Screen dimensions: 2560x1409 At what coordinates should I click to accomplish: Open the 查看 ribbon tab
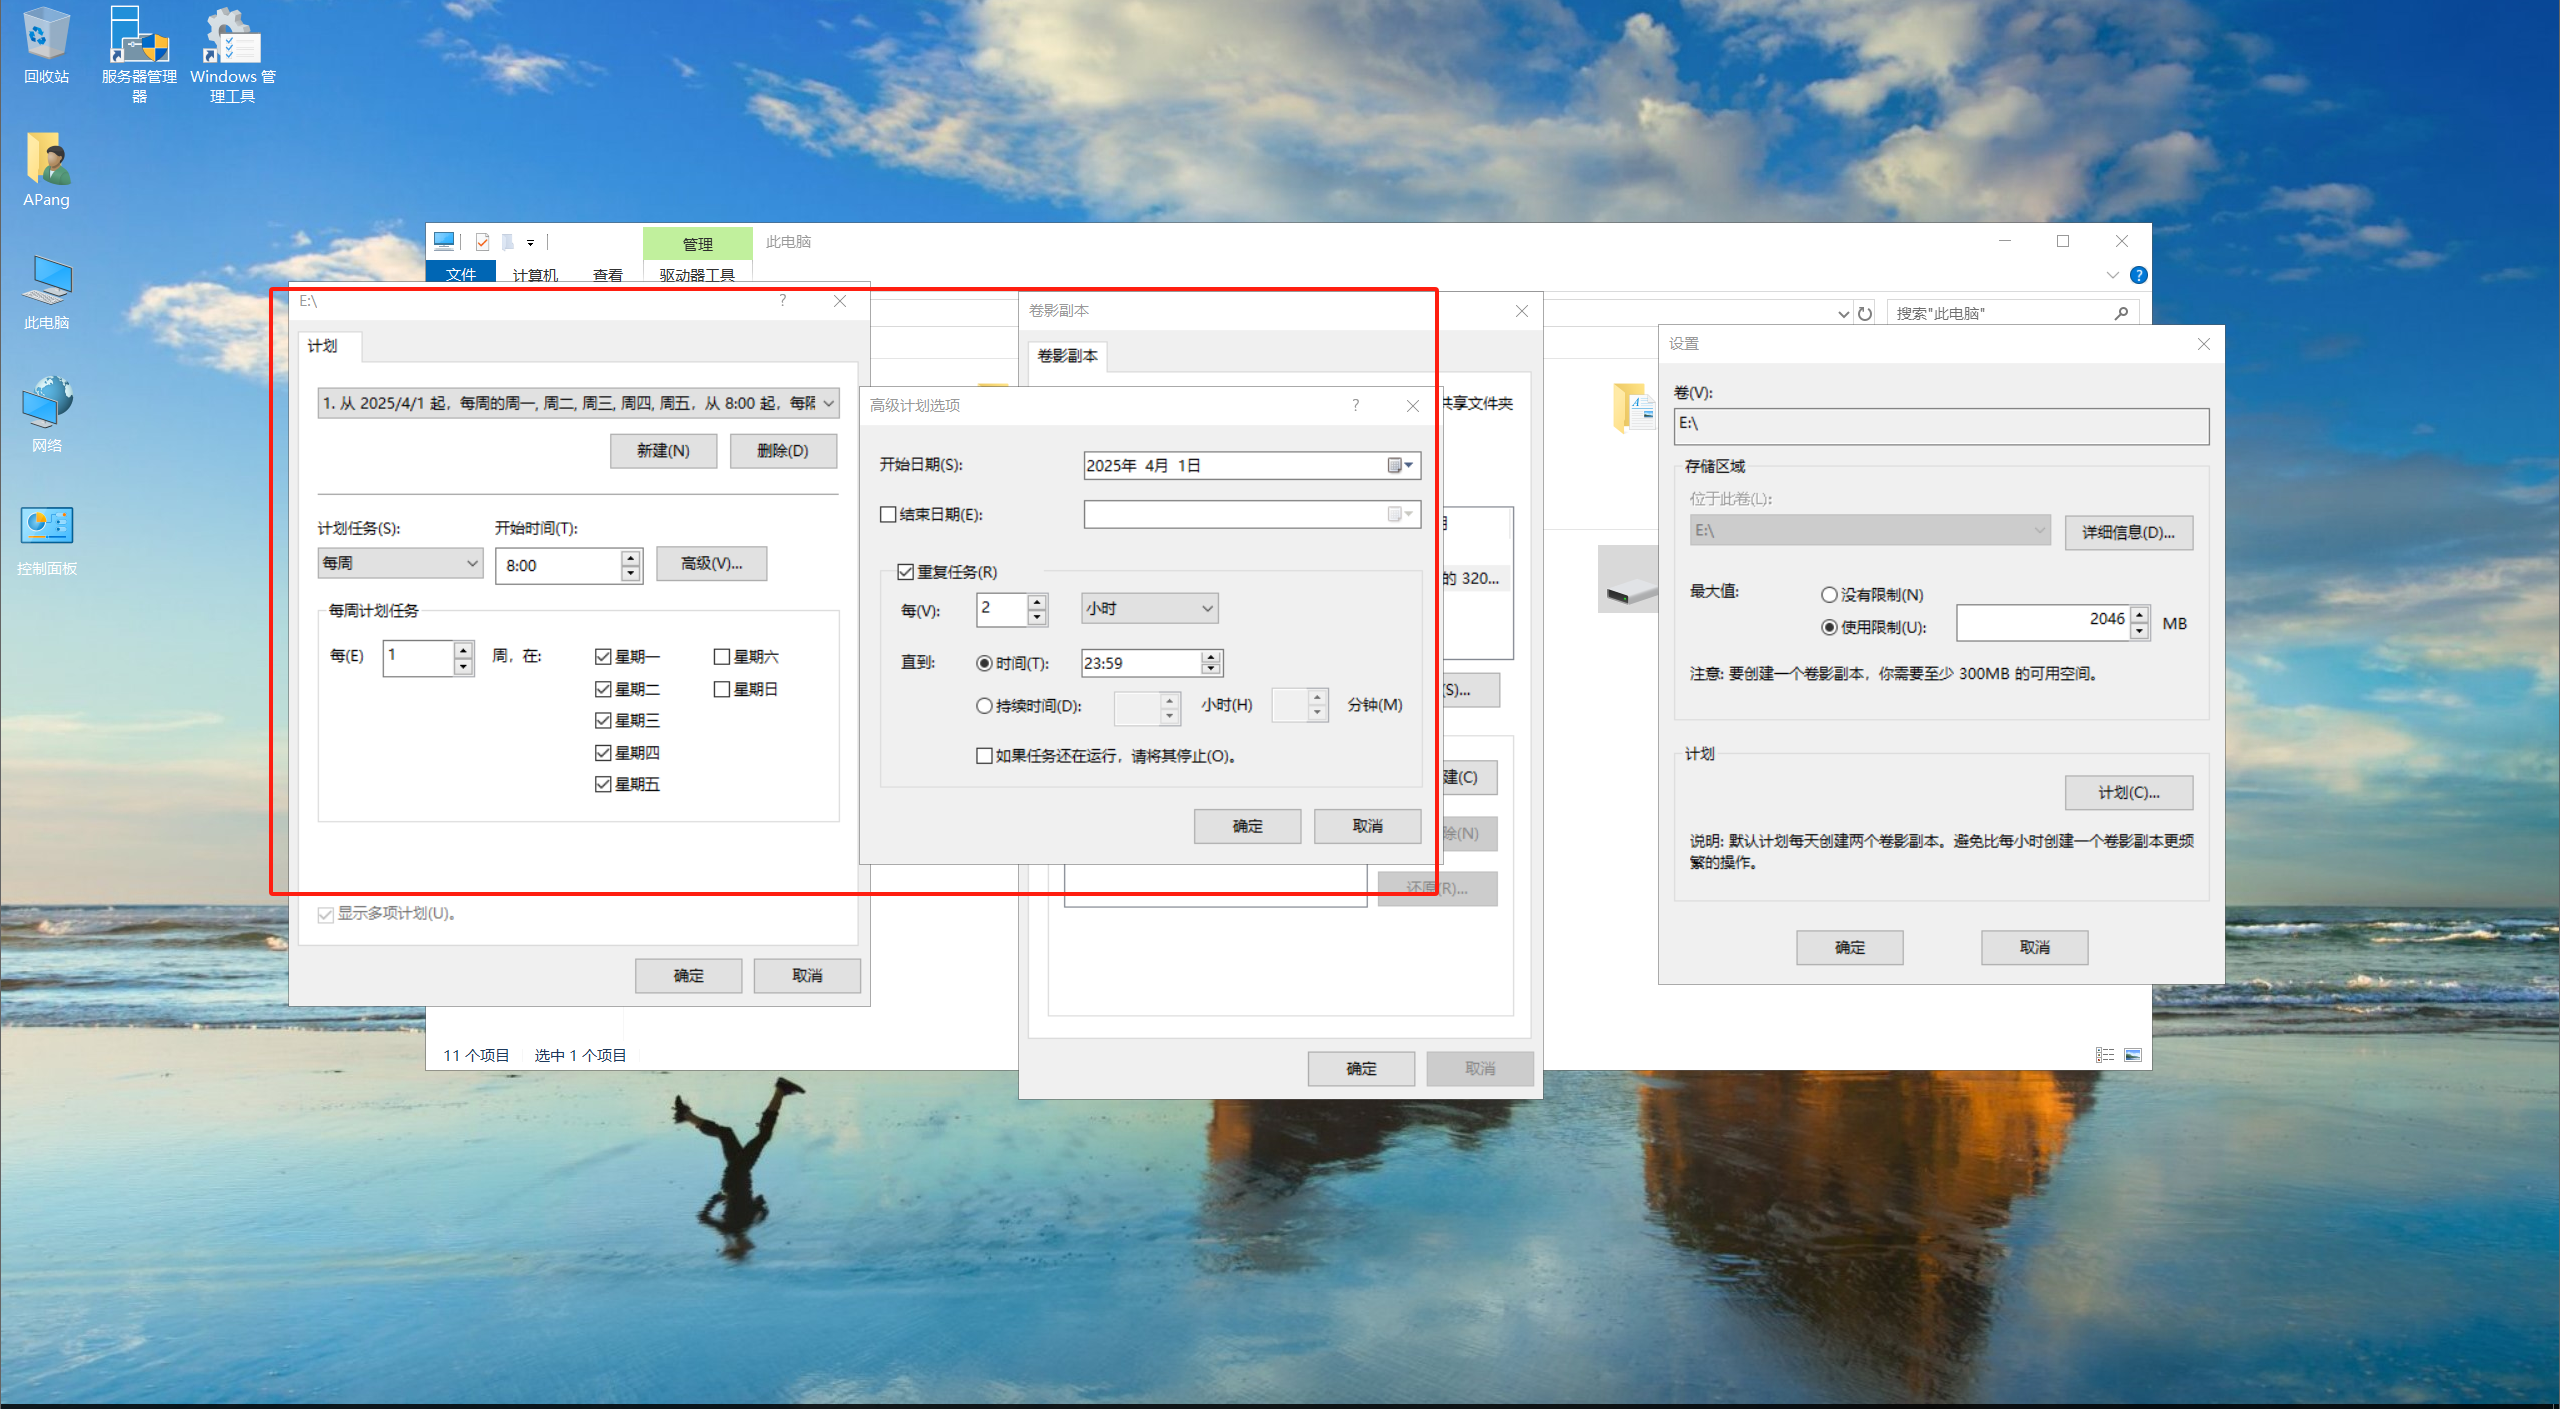[x=607, y=275]
